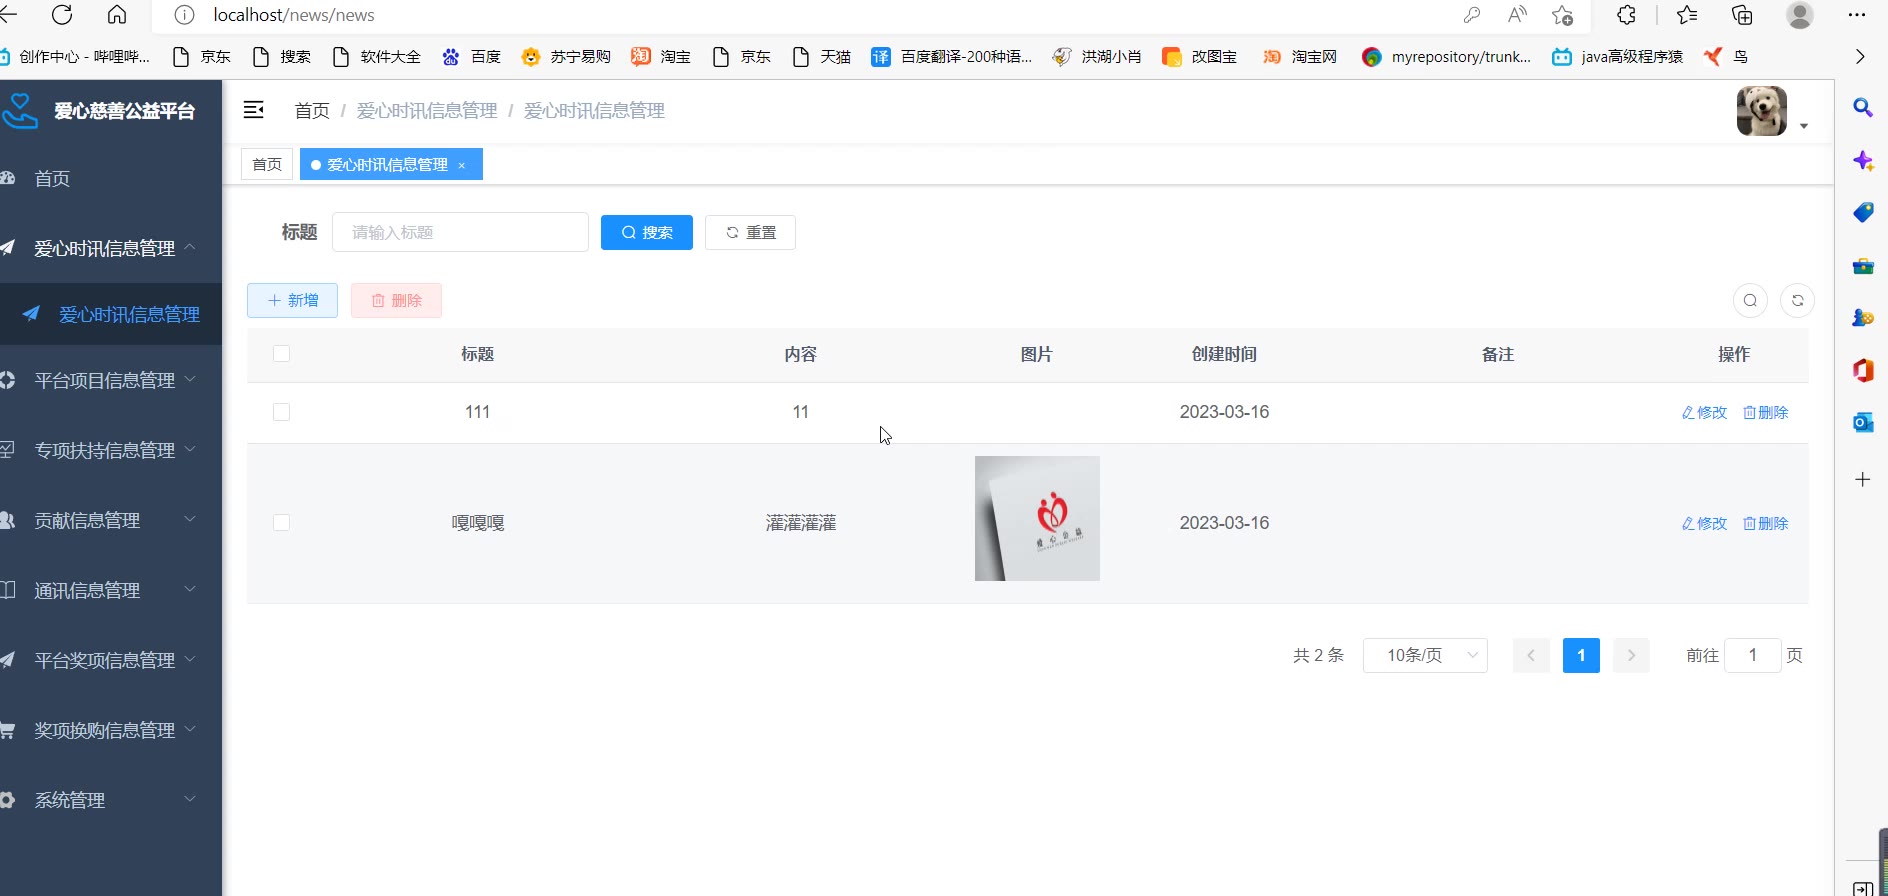This screenshot has height=896, width=1888.
Task: Switch to 首页 tab
Action: 267,164
